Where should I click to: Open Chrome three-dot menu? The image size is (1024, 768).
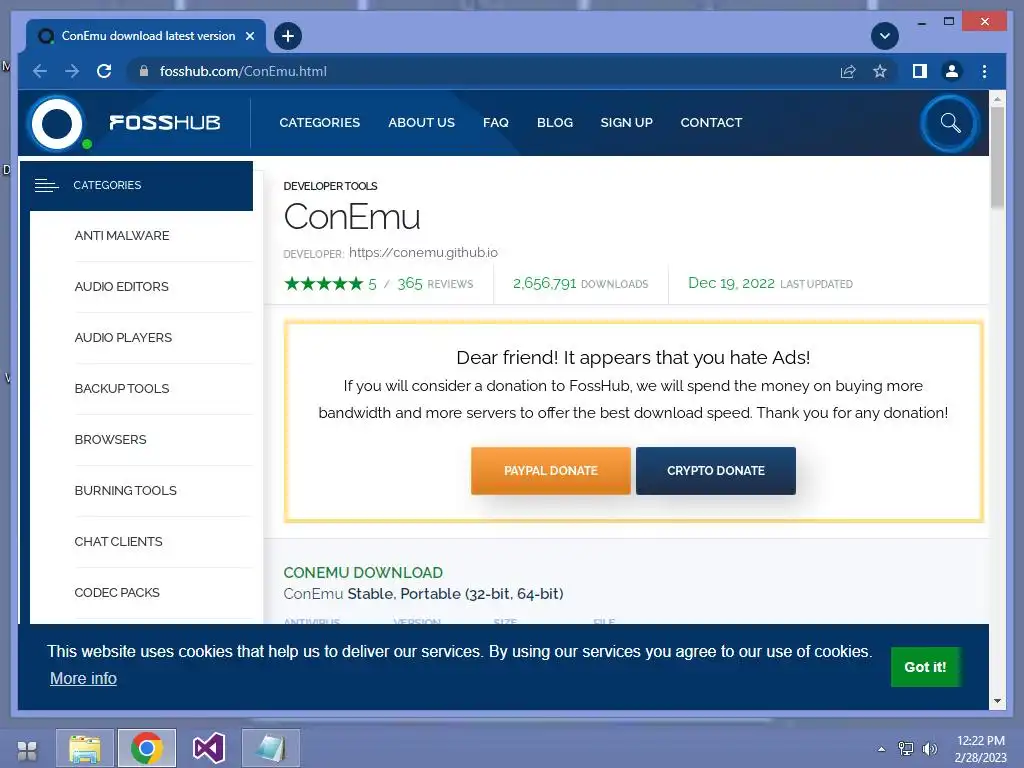click(984, 71)
